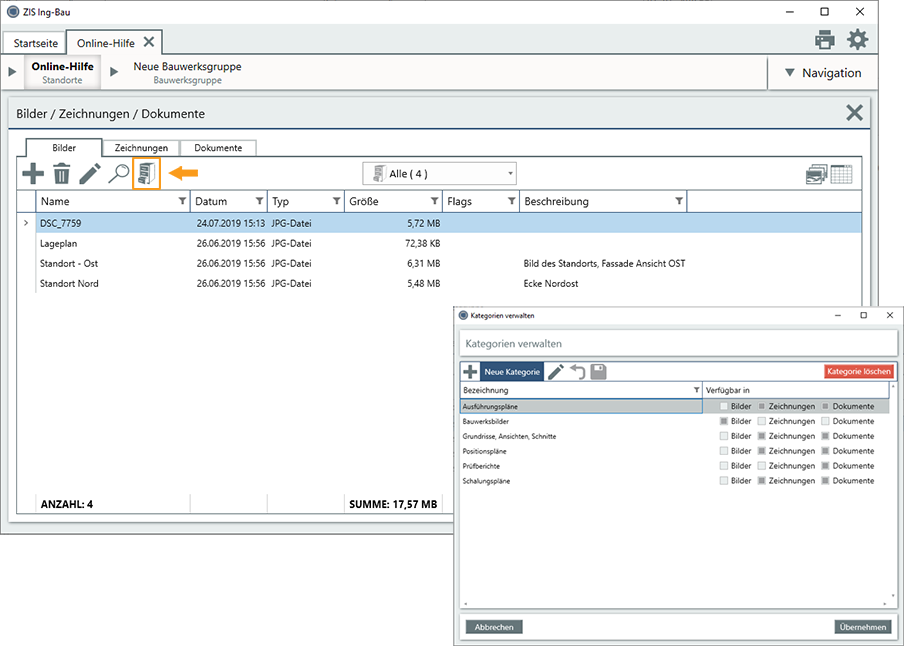
Task: Open category management cabinet icon
Action: click(x=146, y=174)
